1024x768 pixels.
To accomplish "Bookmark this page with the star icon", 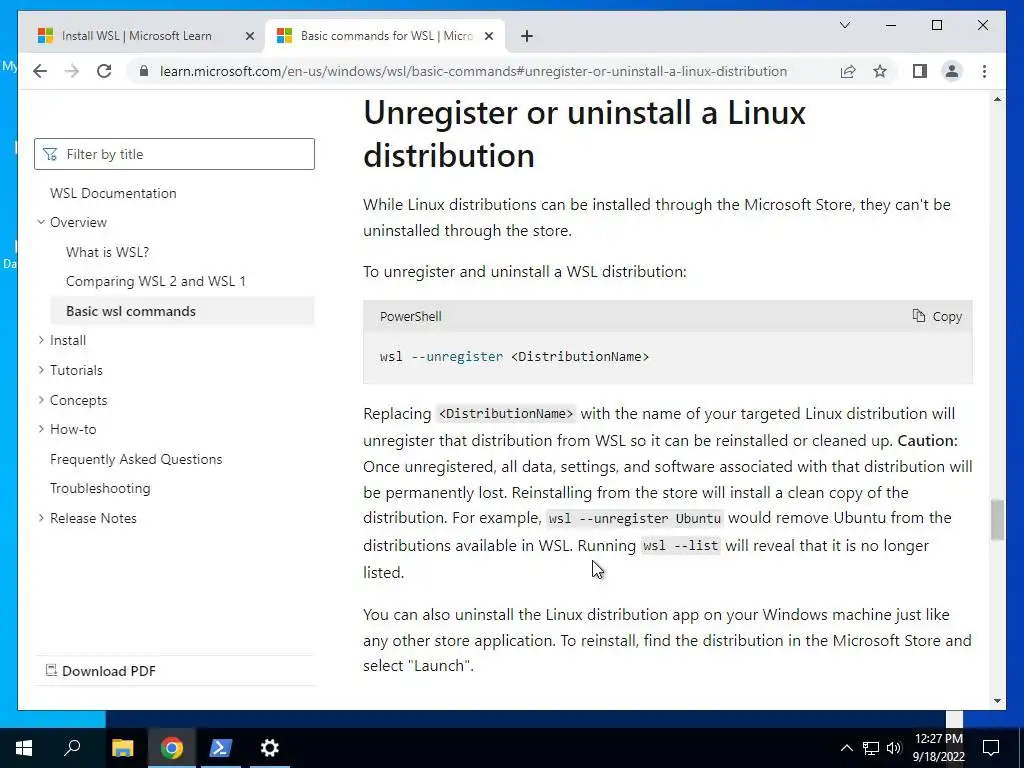I will (880, 71).
